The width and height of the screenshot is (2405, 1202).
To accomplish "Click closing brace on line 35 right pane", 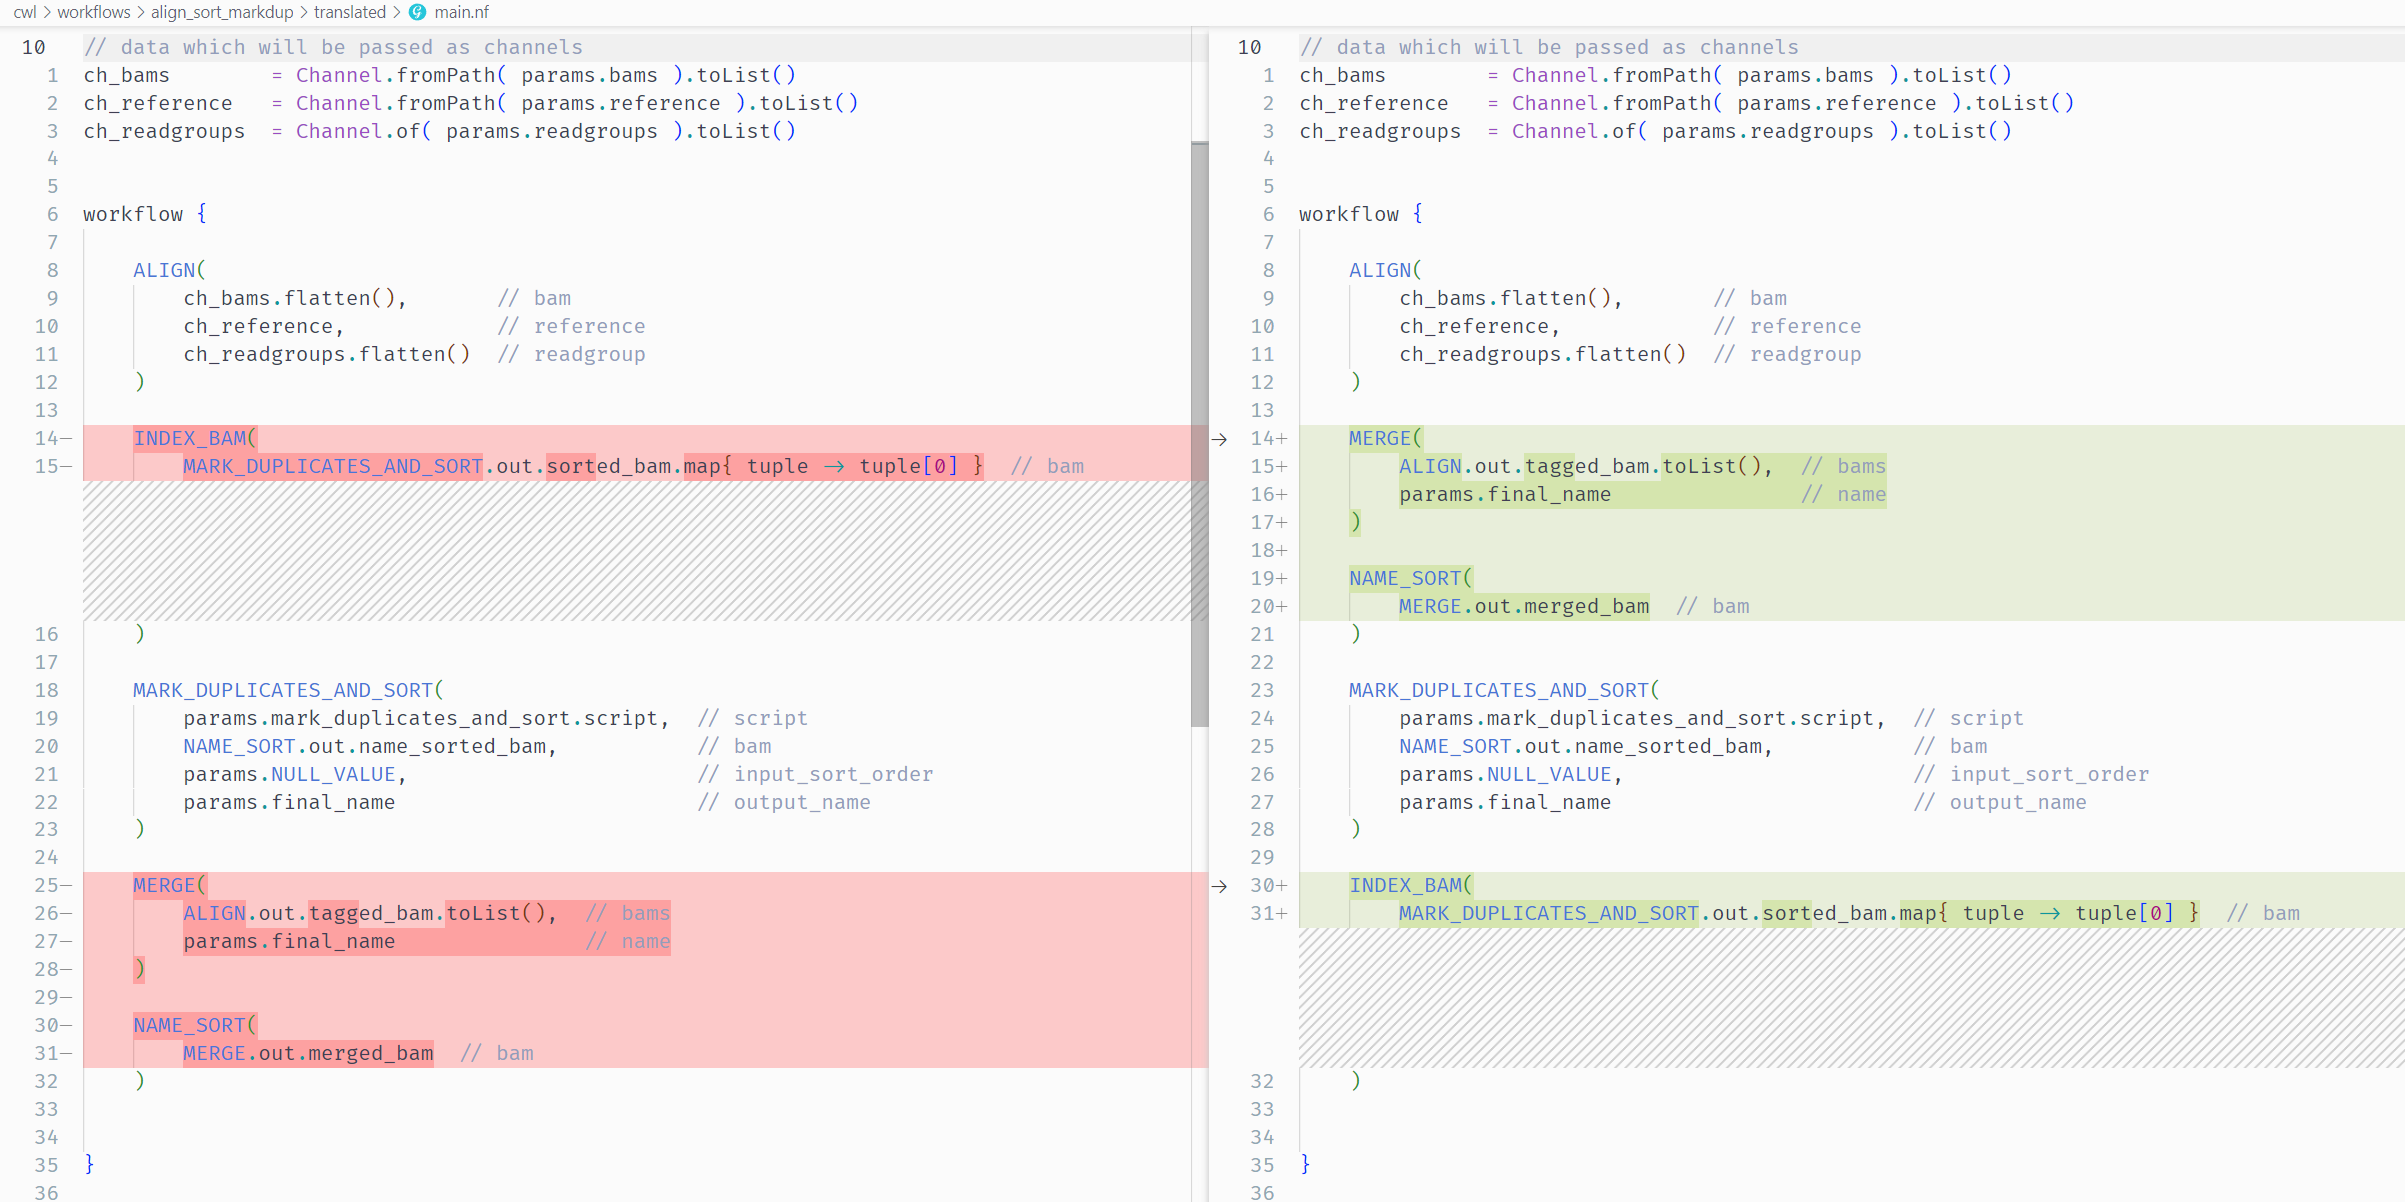I will [1305, 1164].
